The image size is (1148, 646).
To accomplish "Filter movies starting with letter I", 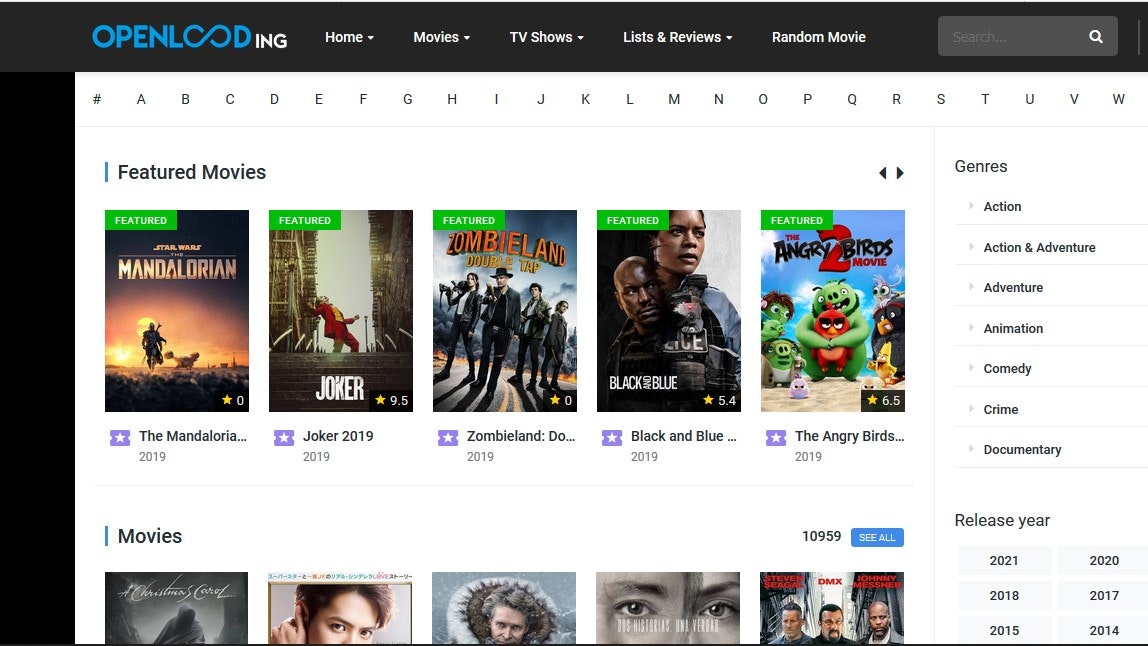I will click(x=496, y=99).
